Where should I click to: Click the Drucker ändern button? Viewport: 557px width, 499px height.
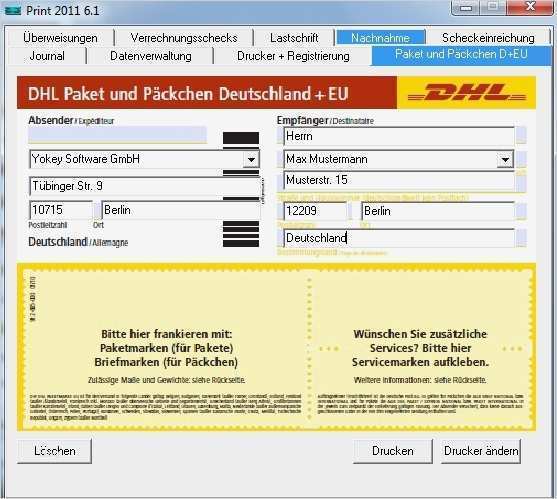[481, 451]
